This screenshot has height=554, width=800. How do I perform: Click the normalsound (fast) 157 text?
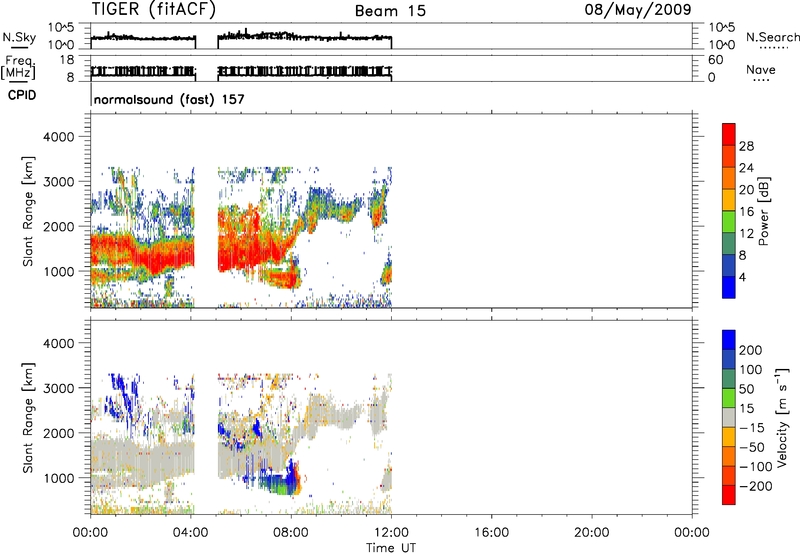pyautogui.click(x=169, y=99)
